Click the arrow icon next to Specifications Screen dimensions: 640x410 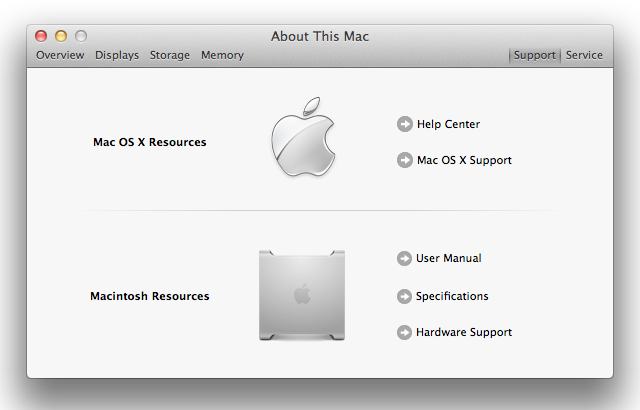point(404,296)
